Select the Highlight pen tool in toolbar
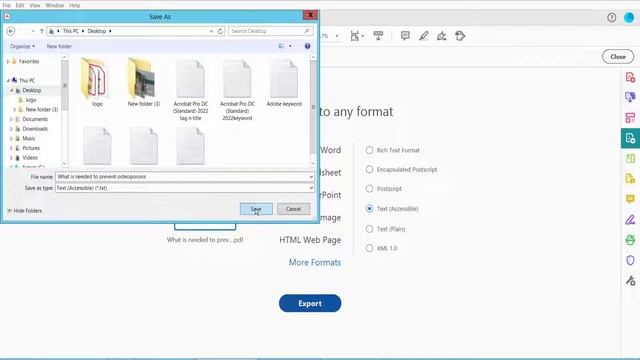Screen dimensions: 640x360 coord(423,36)
